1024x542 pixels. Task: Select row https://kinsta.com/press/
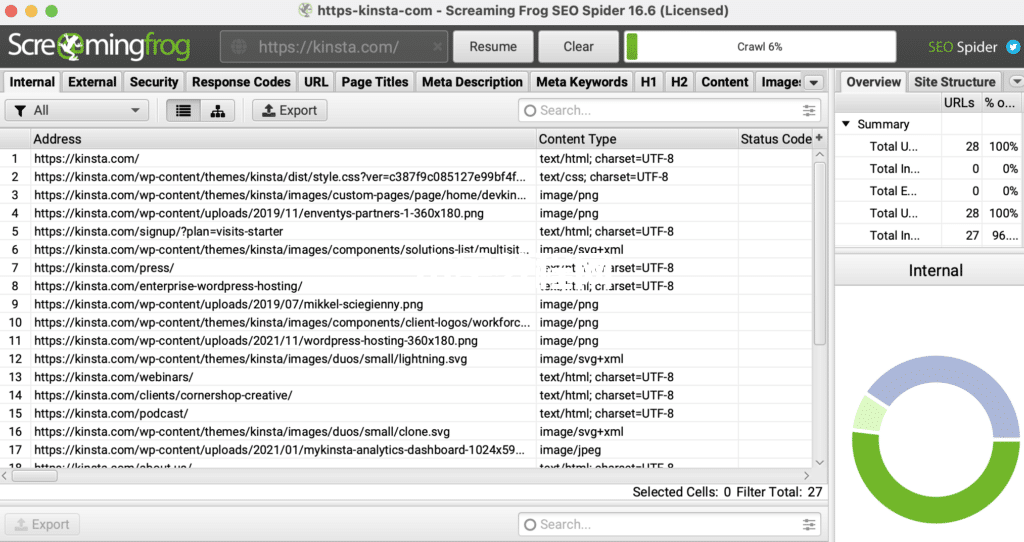[406, 268]
